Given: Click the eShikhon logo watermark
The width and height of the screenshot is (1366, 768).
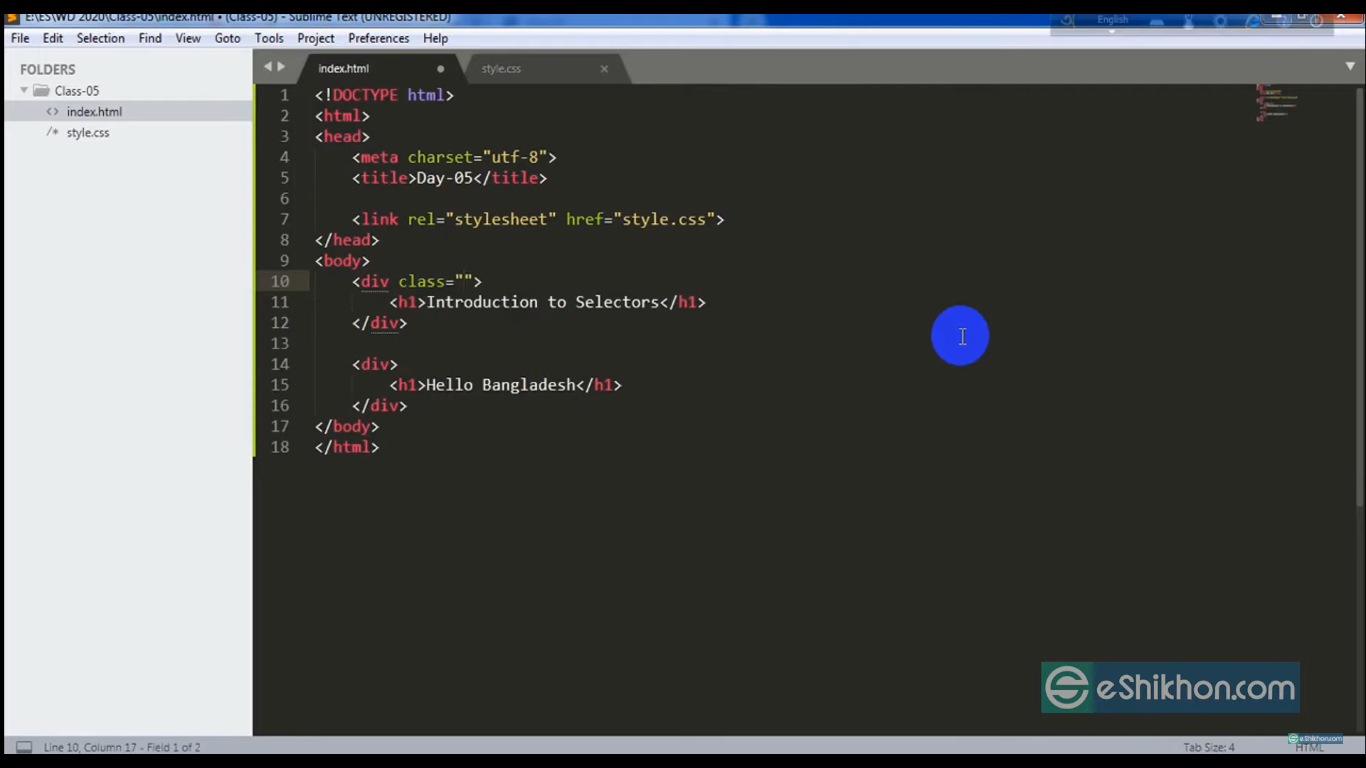Looking at the screenshot, I should point(1170,687).
